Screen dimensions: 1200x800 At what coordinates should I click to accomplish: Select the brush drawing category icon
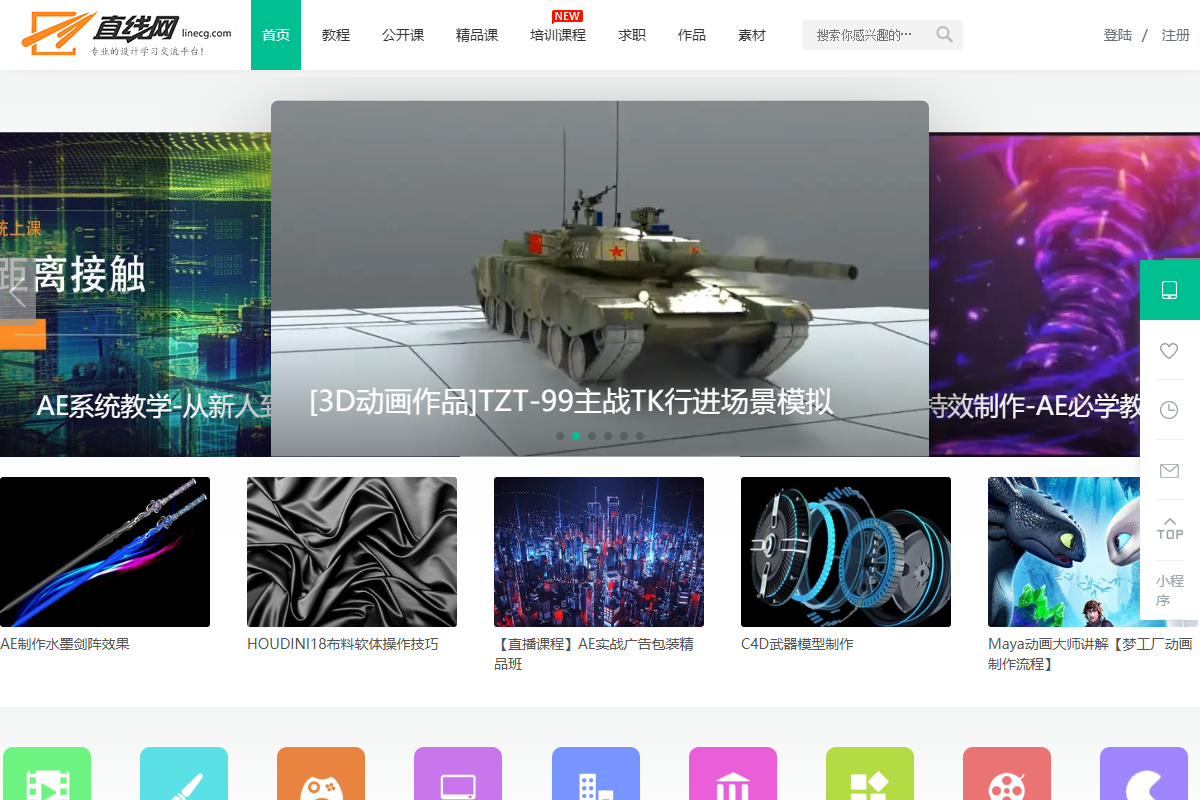[x=183, y=773]
